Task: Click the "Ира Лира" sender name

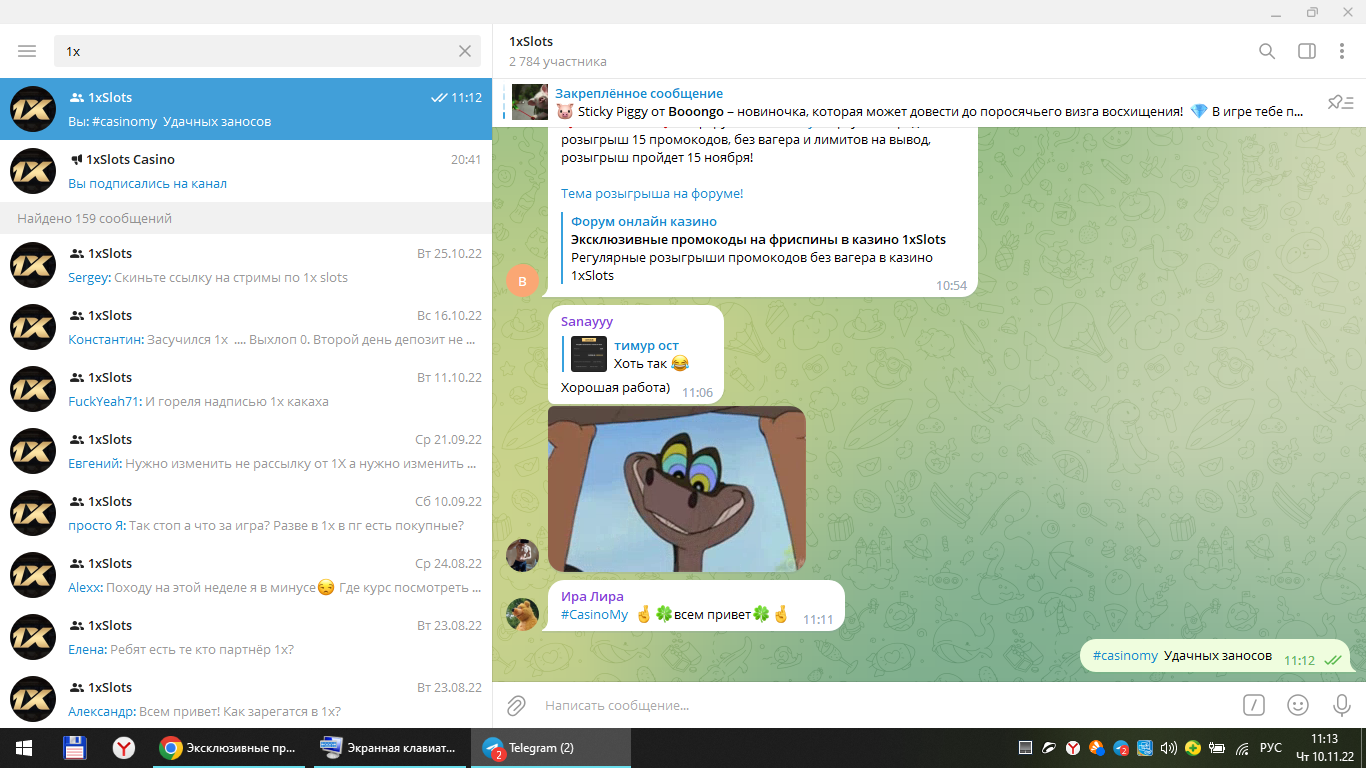Action: click(x=592, y=597)
